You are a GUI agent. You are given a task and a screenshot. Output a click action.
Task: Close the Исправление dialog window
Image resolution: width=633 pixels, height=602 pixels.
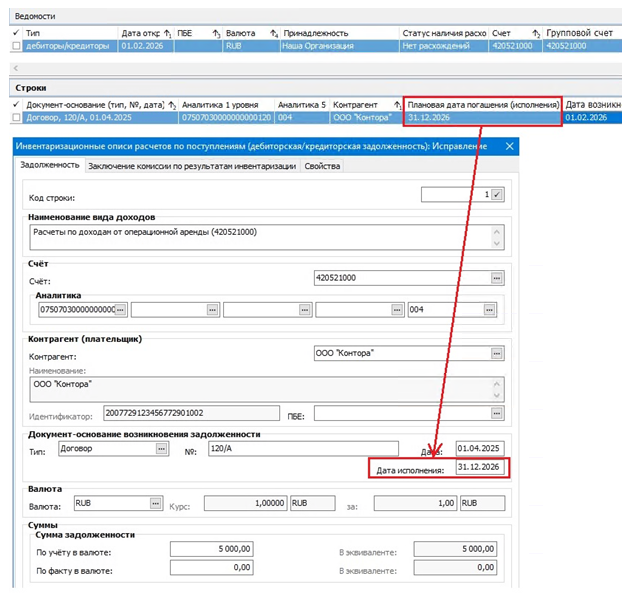click(x=510, y=147)
